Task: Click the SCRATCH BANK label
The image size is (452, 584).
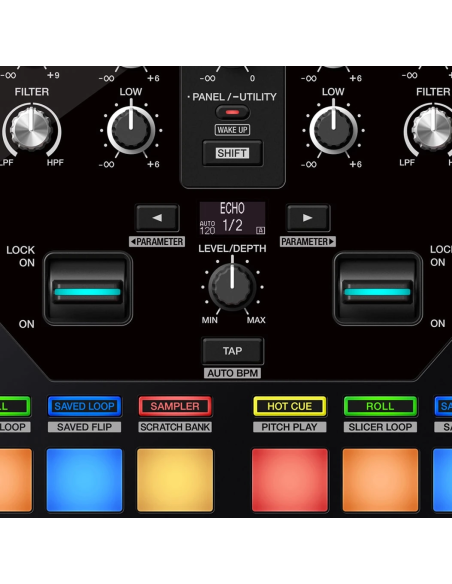Action: [175, 427]
